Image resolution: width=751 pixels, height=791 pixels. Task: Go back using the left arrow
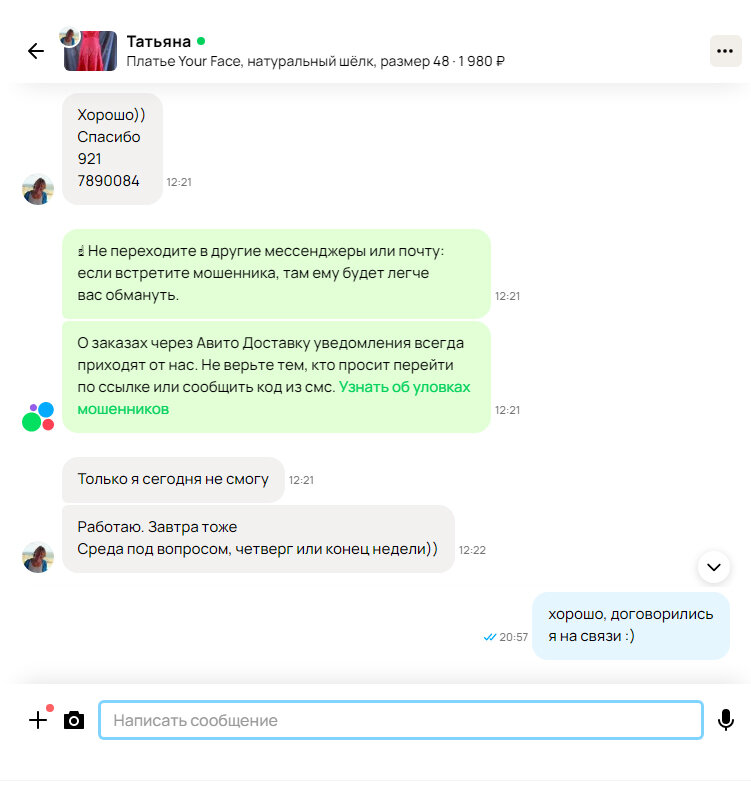(x=36, y=51)
